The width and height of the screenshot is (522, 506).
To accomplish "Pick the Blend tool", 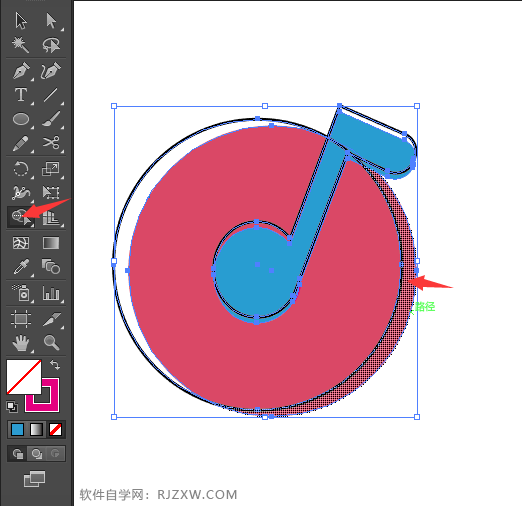I will 51,266.
